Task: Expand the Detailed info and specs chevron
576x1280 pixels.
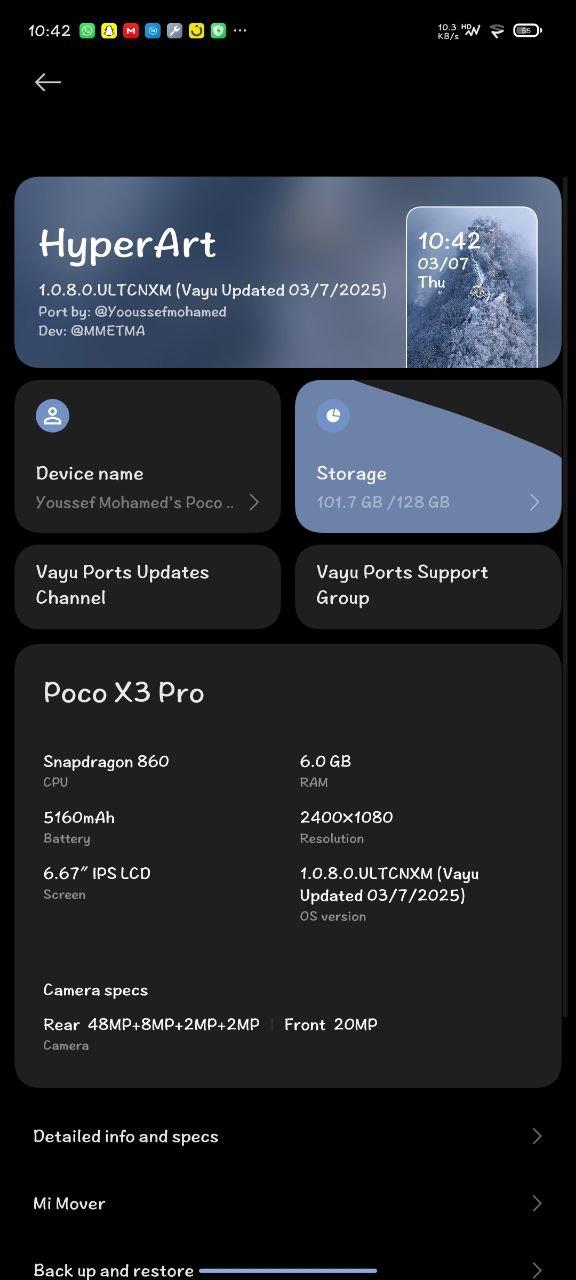Action: tap(537, 1136)
